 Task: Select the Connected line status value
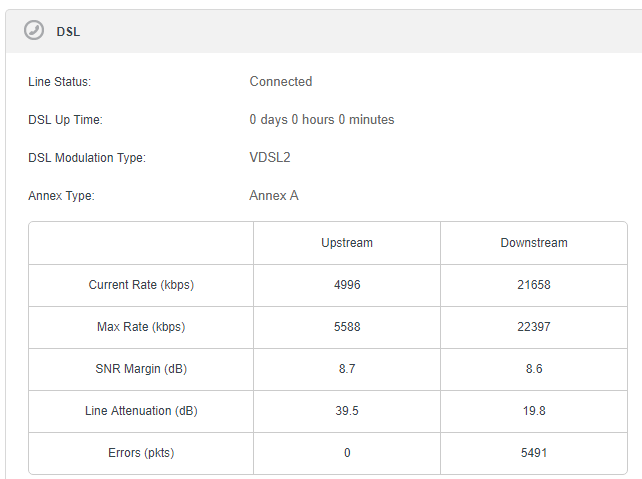281,81
